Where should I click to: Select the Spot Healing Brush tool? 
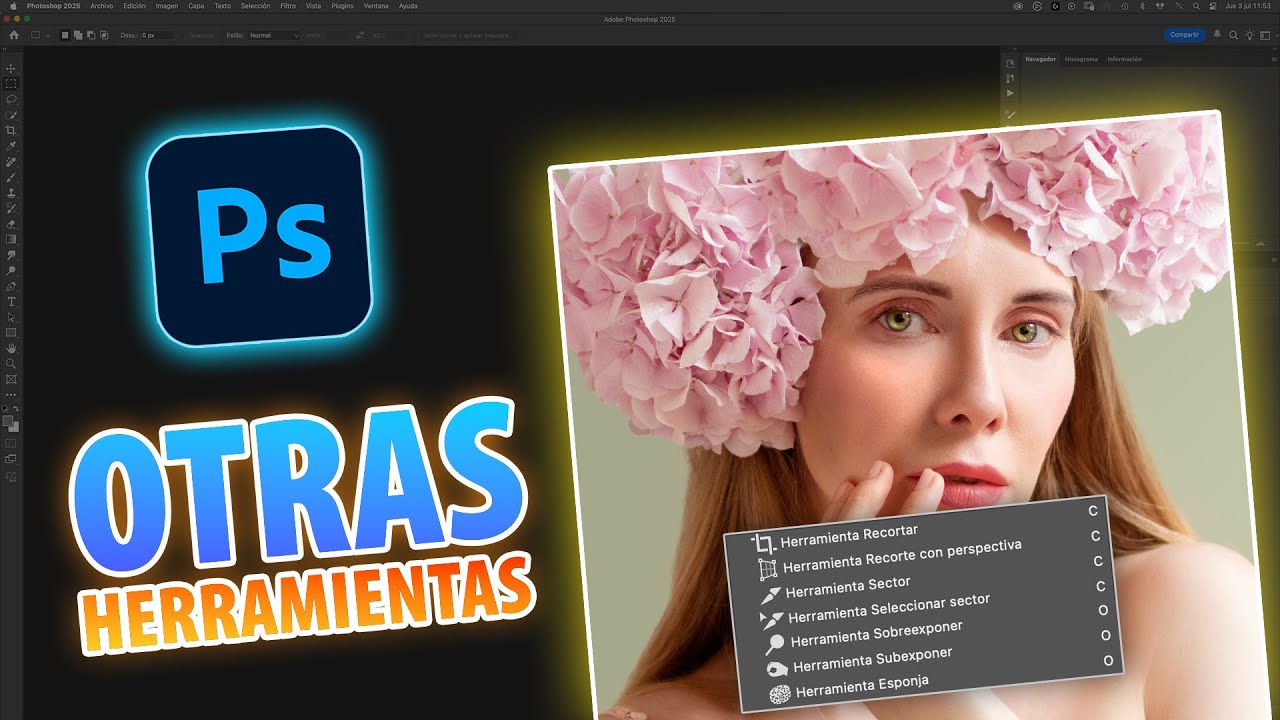pos(12,162)
